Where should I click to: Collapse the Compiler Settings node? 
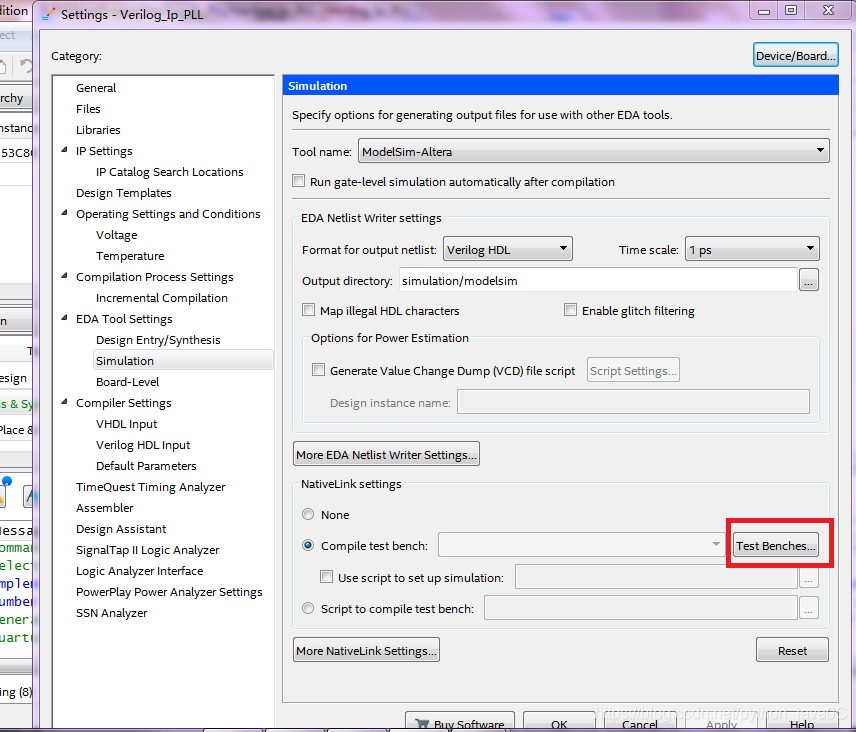click(x=64, y=402)
